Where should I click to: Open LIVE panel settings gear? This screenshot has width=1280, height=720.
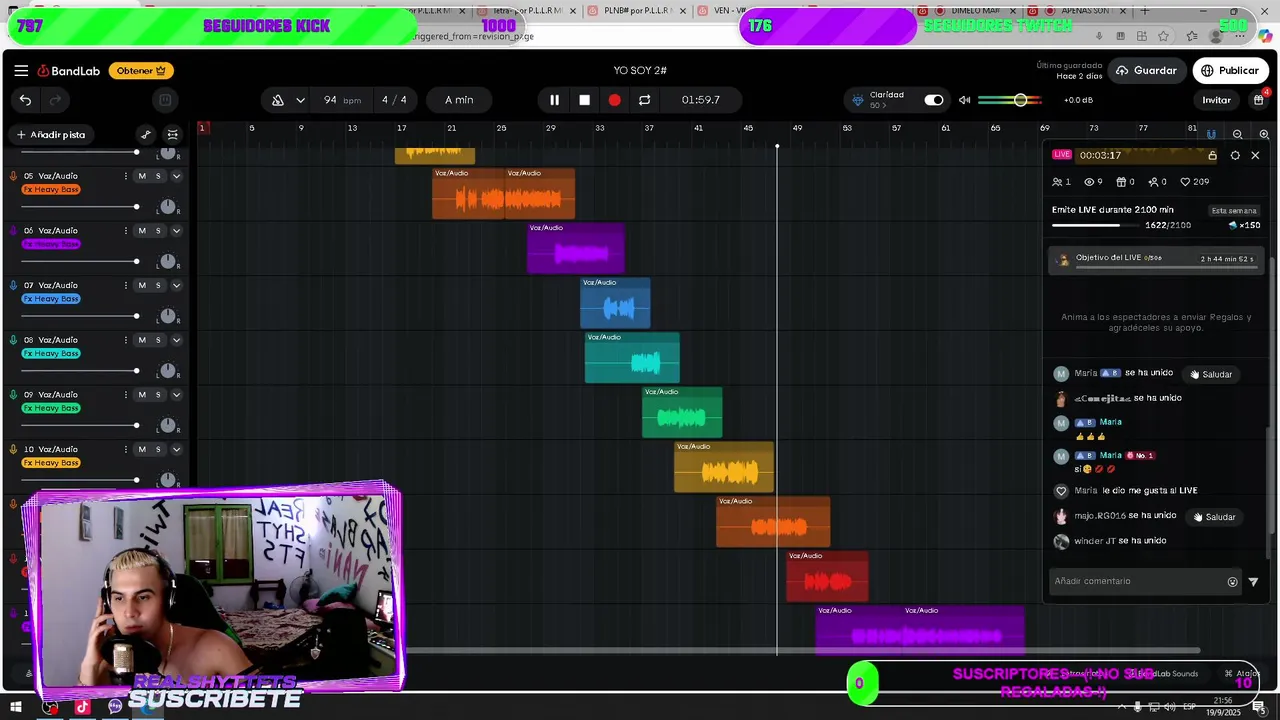pos(1235,156)
